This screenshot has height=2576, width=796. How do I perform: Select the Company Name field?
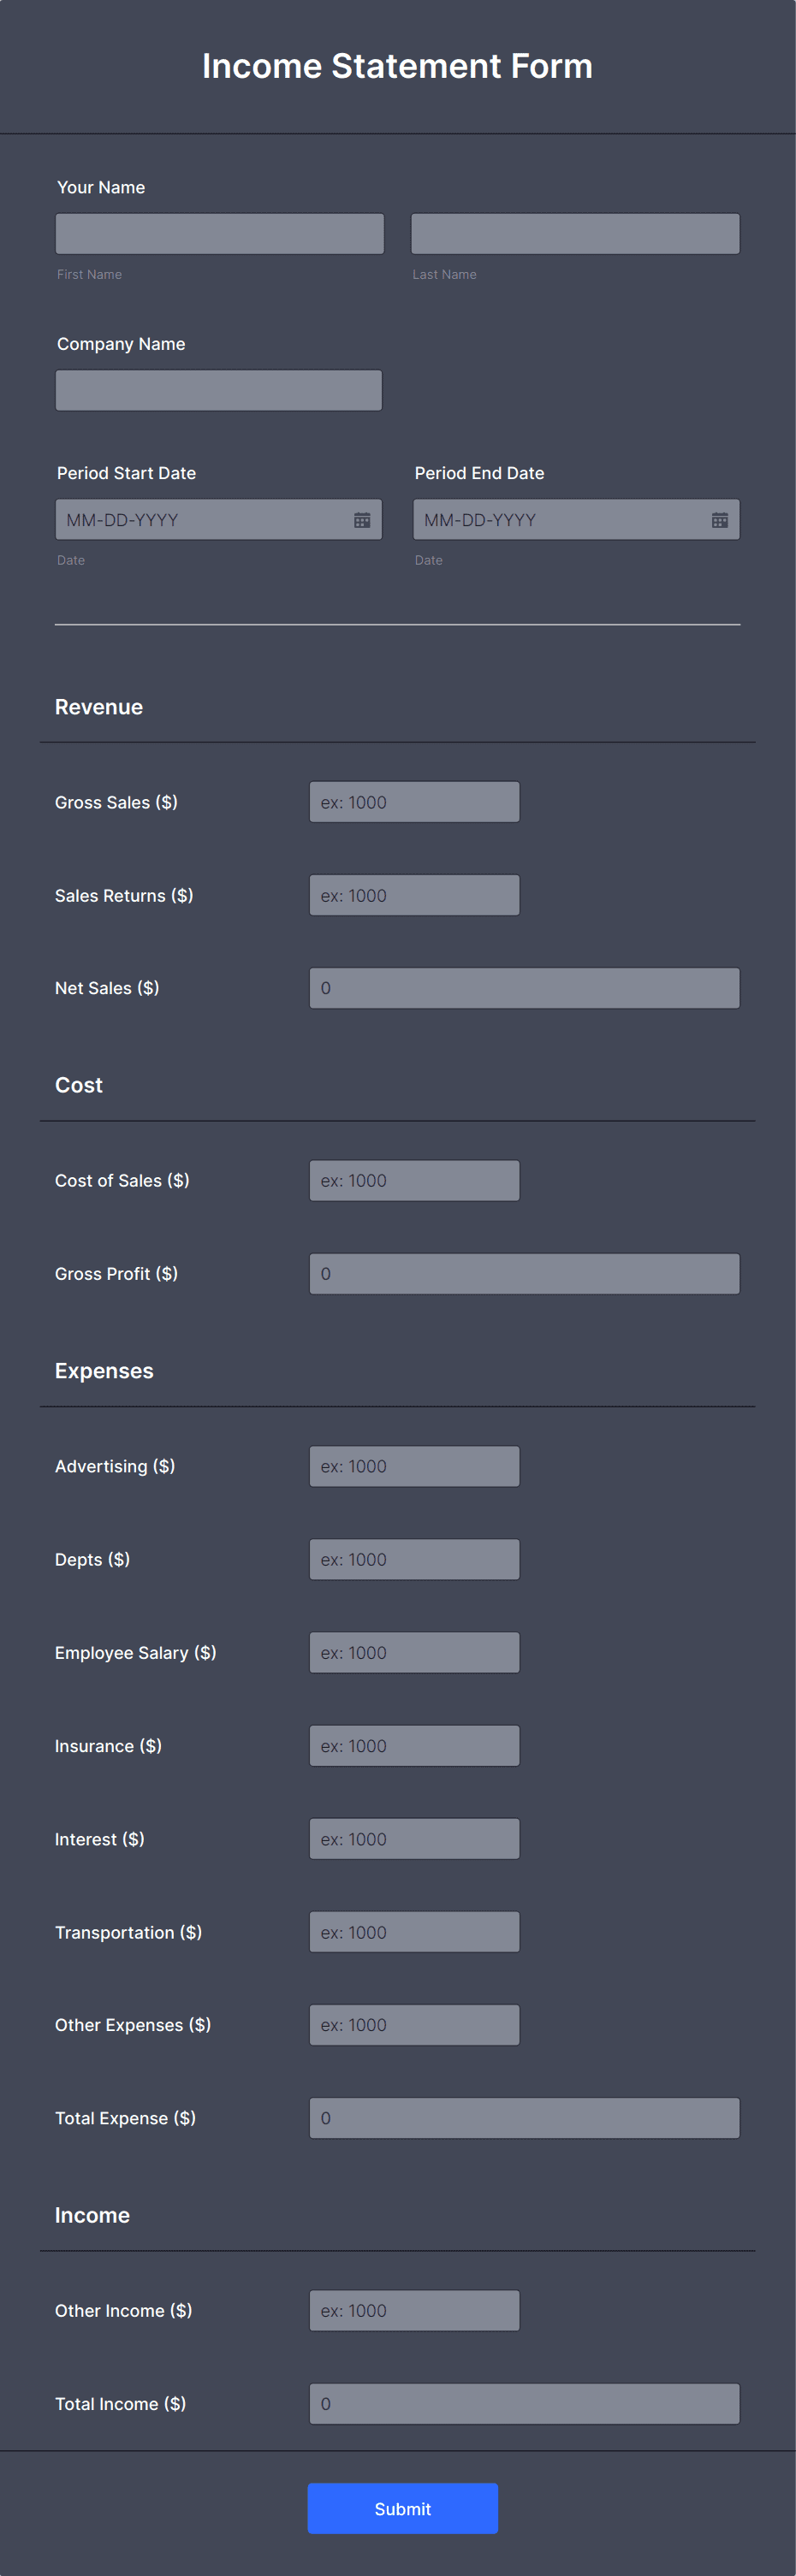pyautogui.click(x=219, y=390)
